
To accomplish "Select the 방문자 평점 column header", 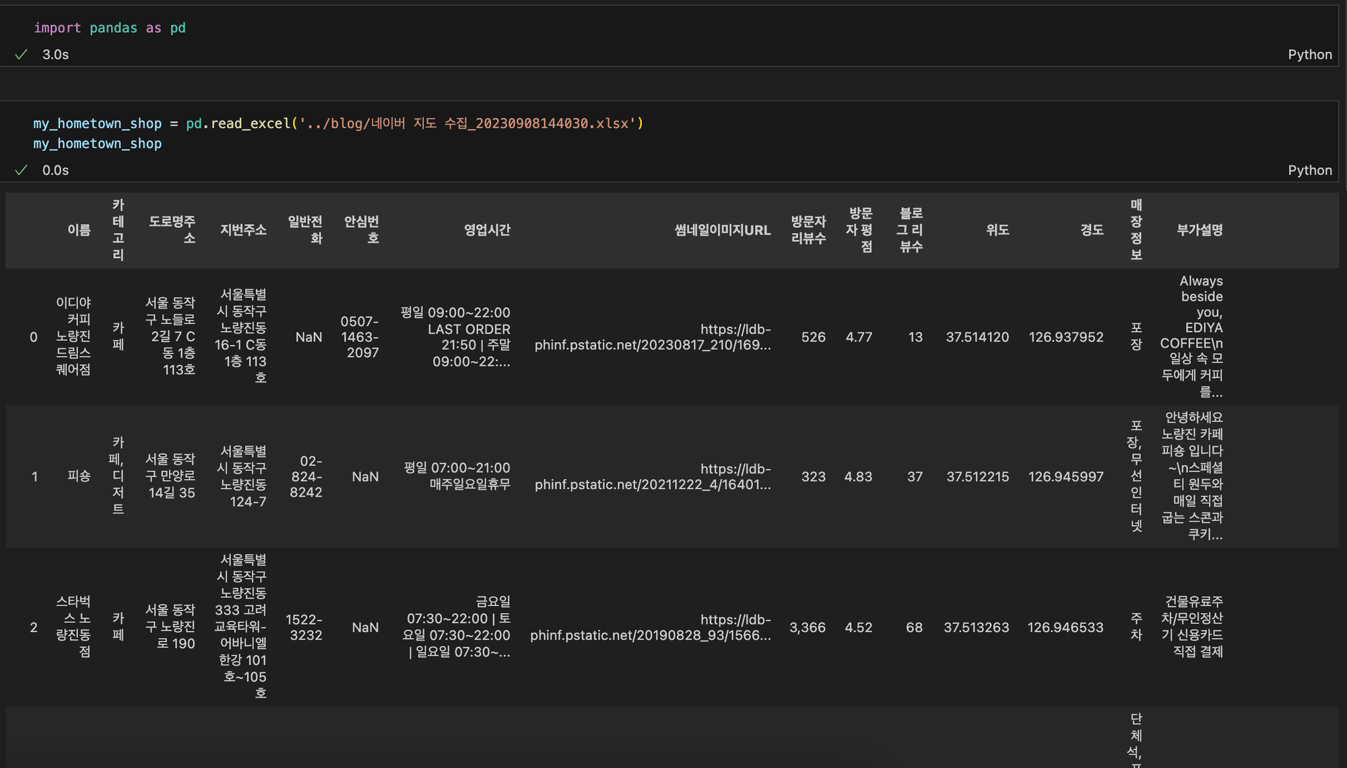I will coord(861,230).
